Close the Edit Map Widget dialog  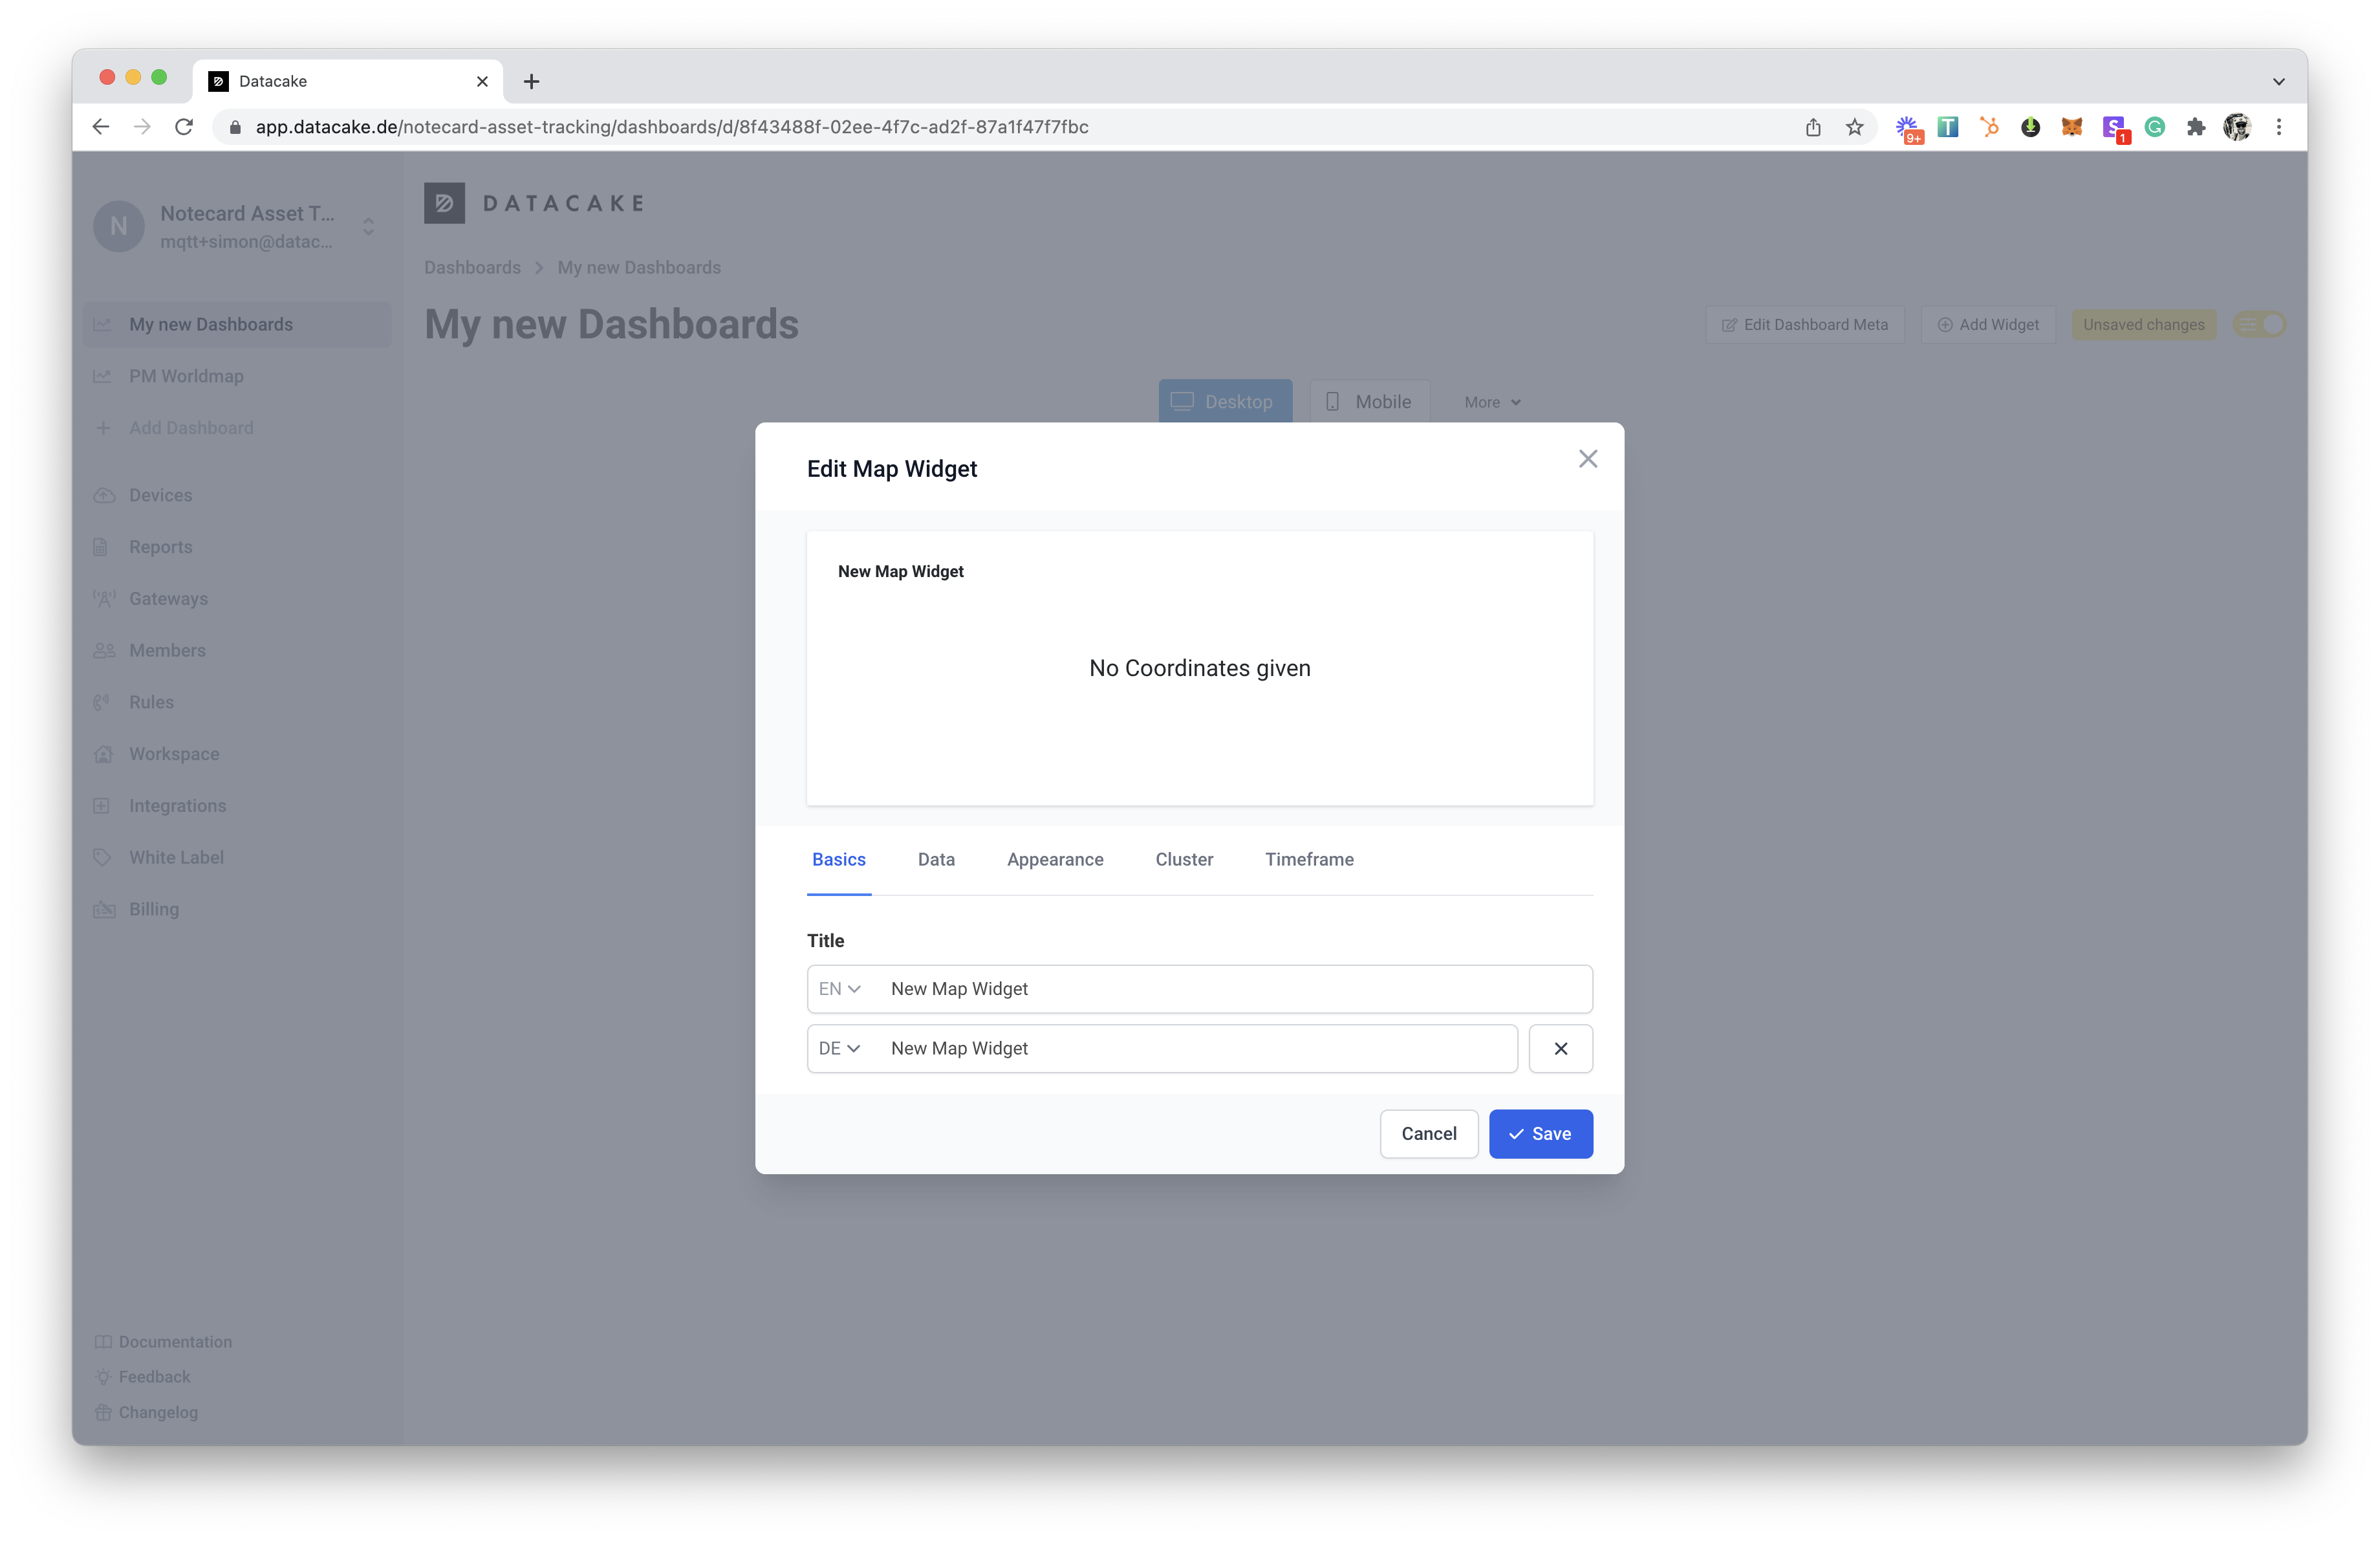coord(1587,459)
